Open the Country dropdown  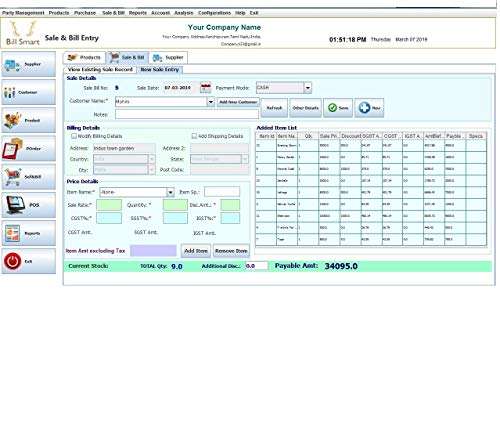click(151, 159)
